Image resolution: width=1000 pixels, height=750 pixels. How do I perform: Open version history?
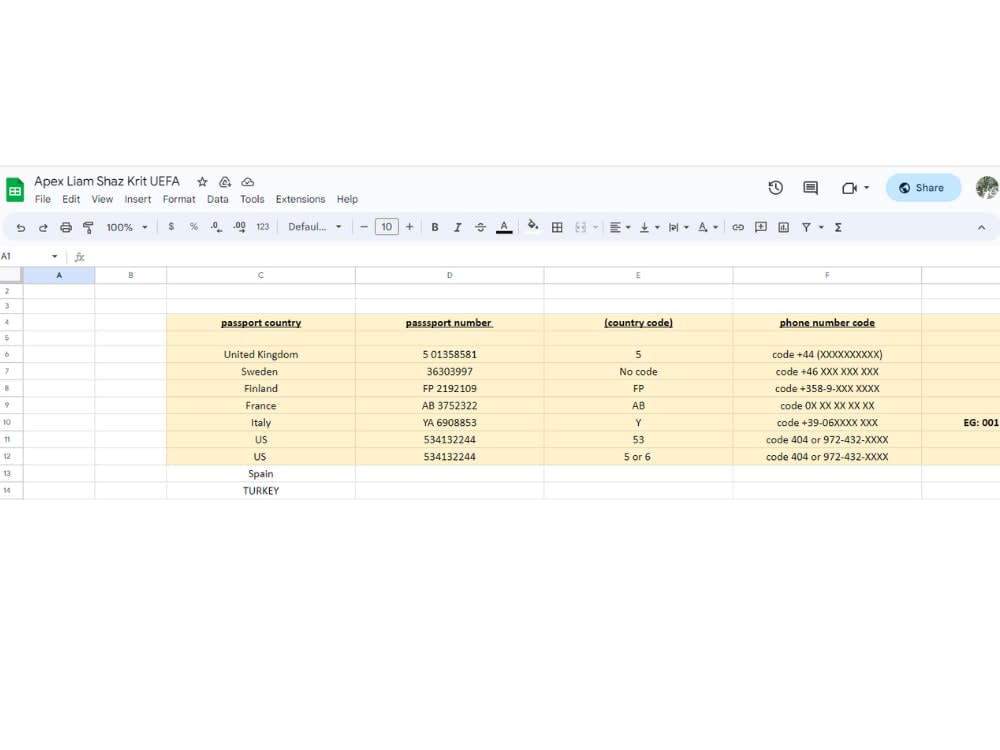pos(776,187)
